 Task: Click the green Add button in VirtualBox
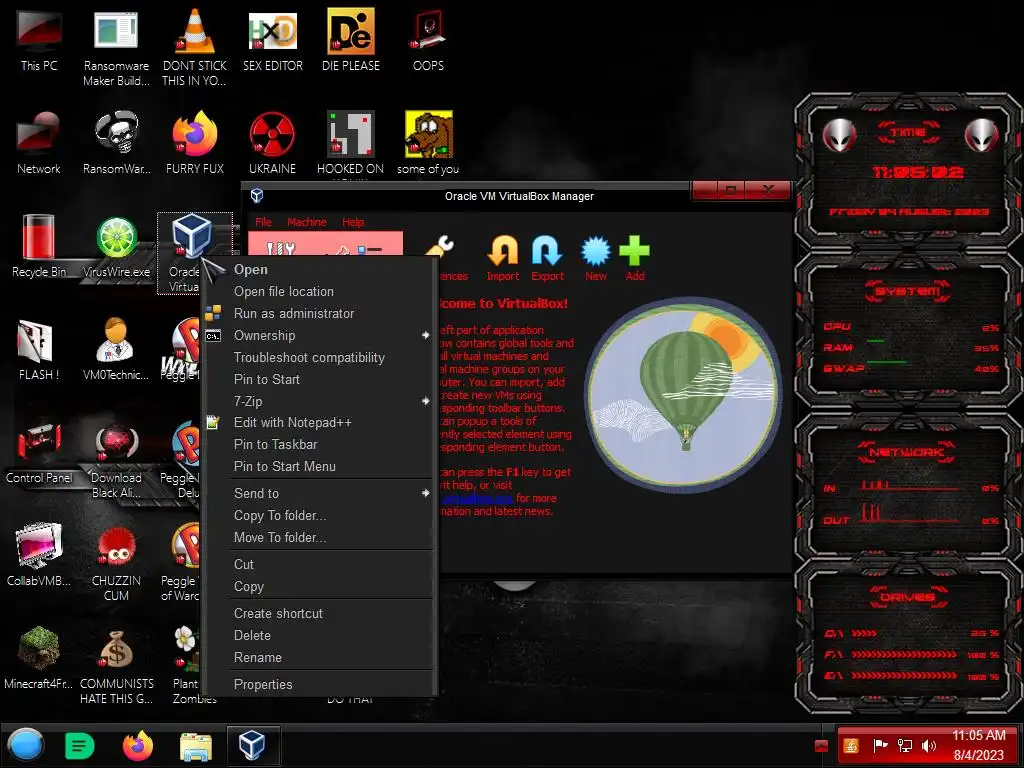[x=635, y=259]
